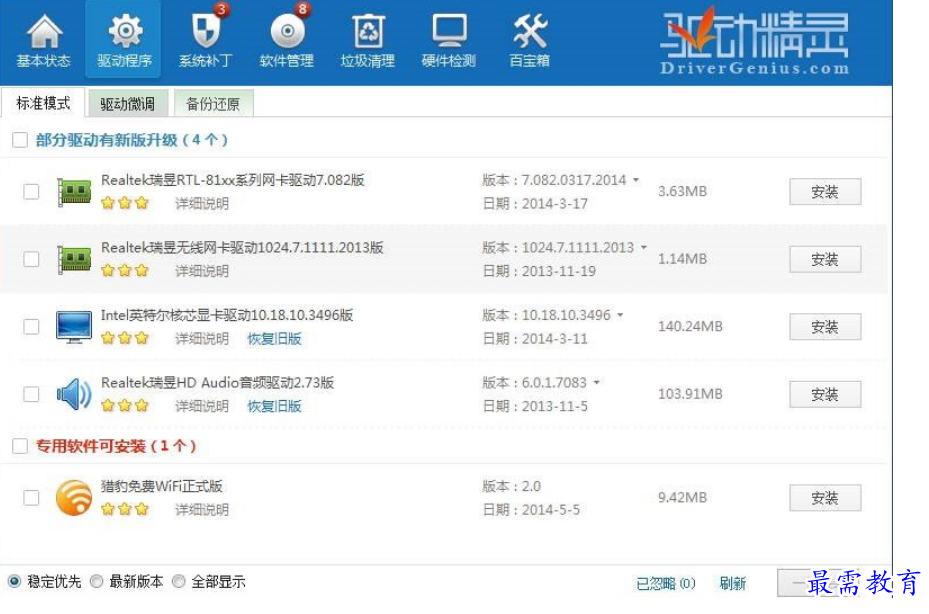Install the Intel核芯显卡 driver
This screenshot has width=929, height=614.
tap(824, 327)
